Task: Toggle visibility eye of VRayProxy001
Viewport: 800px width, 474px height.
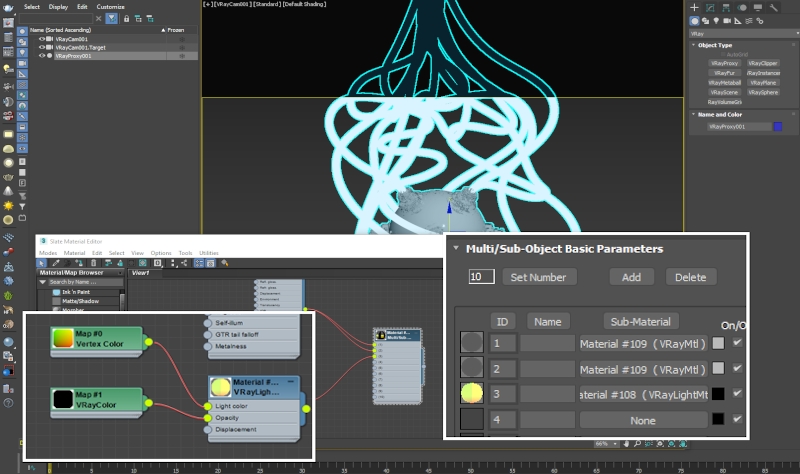Action: (x=41, y=56)
